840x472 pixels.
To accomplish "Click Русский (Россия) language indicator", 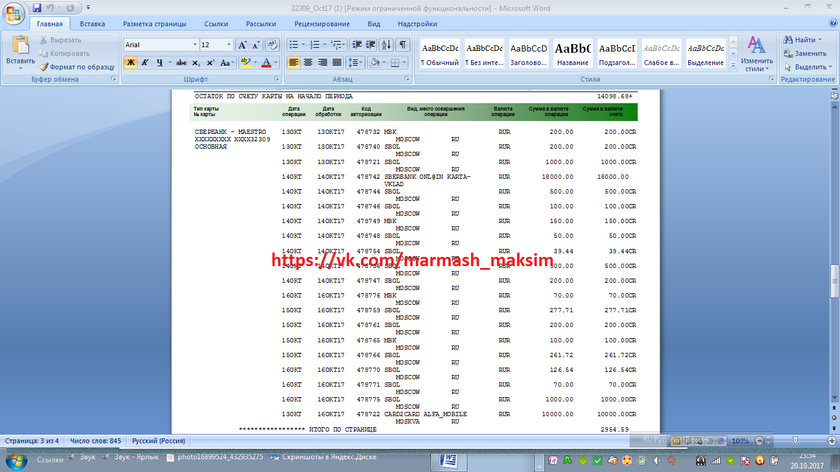I will click(159, 440).
